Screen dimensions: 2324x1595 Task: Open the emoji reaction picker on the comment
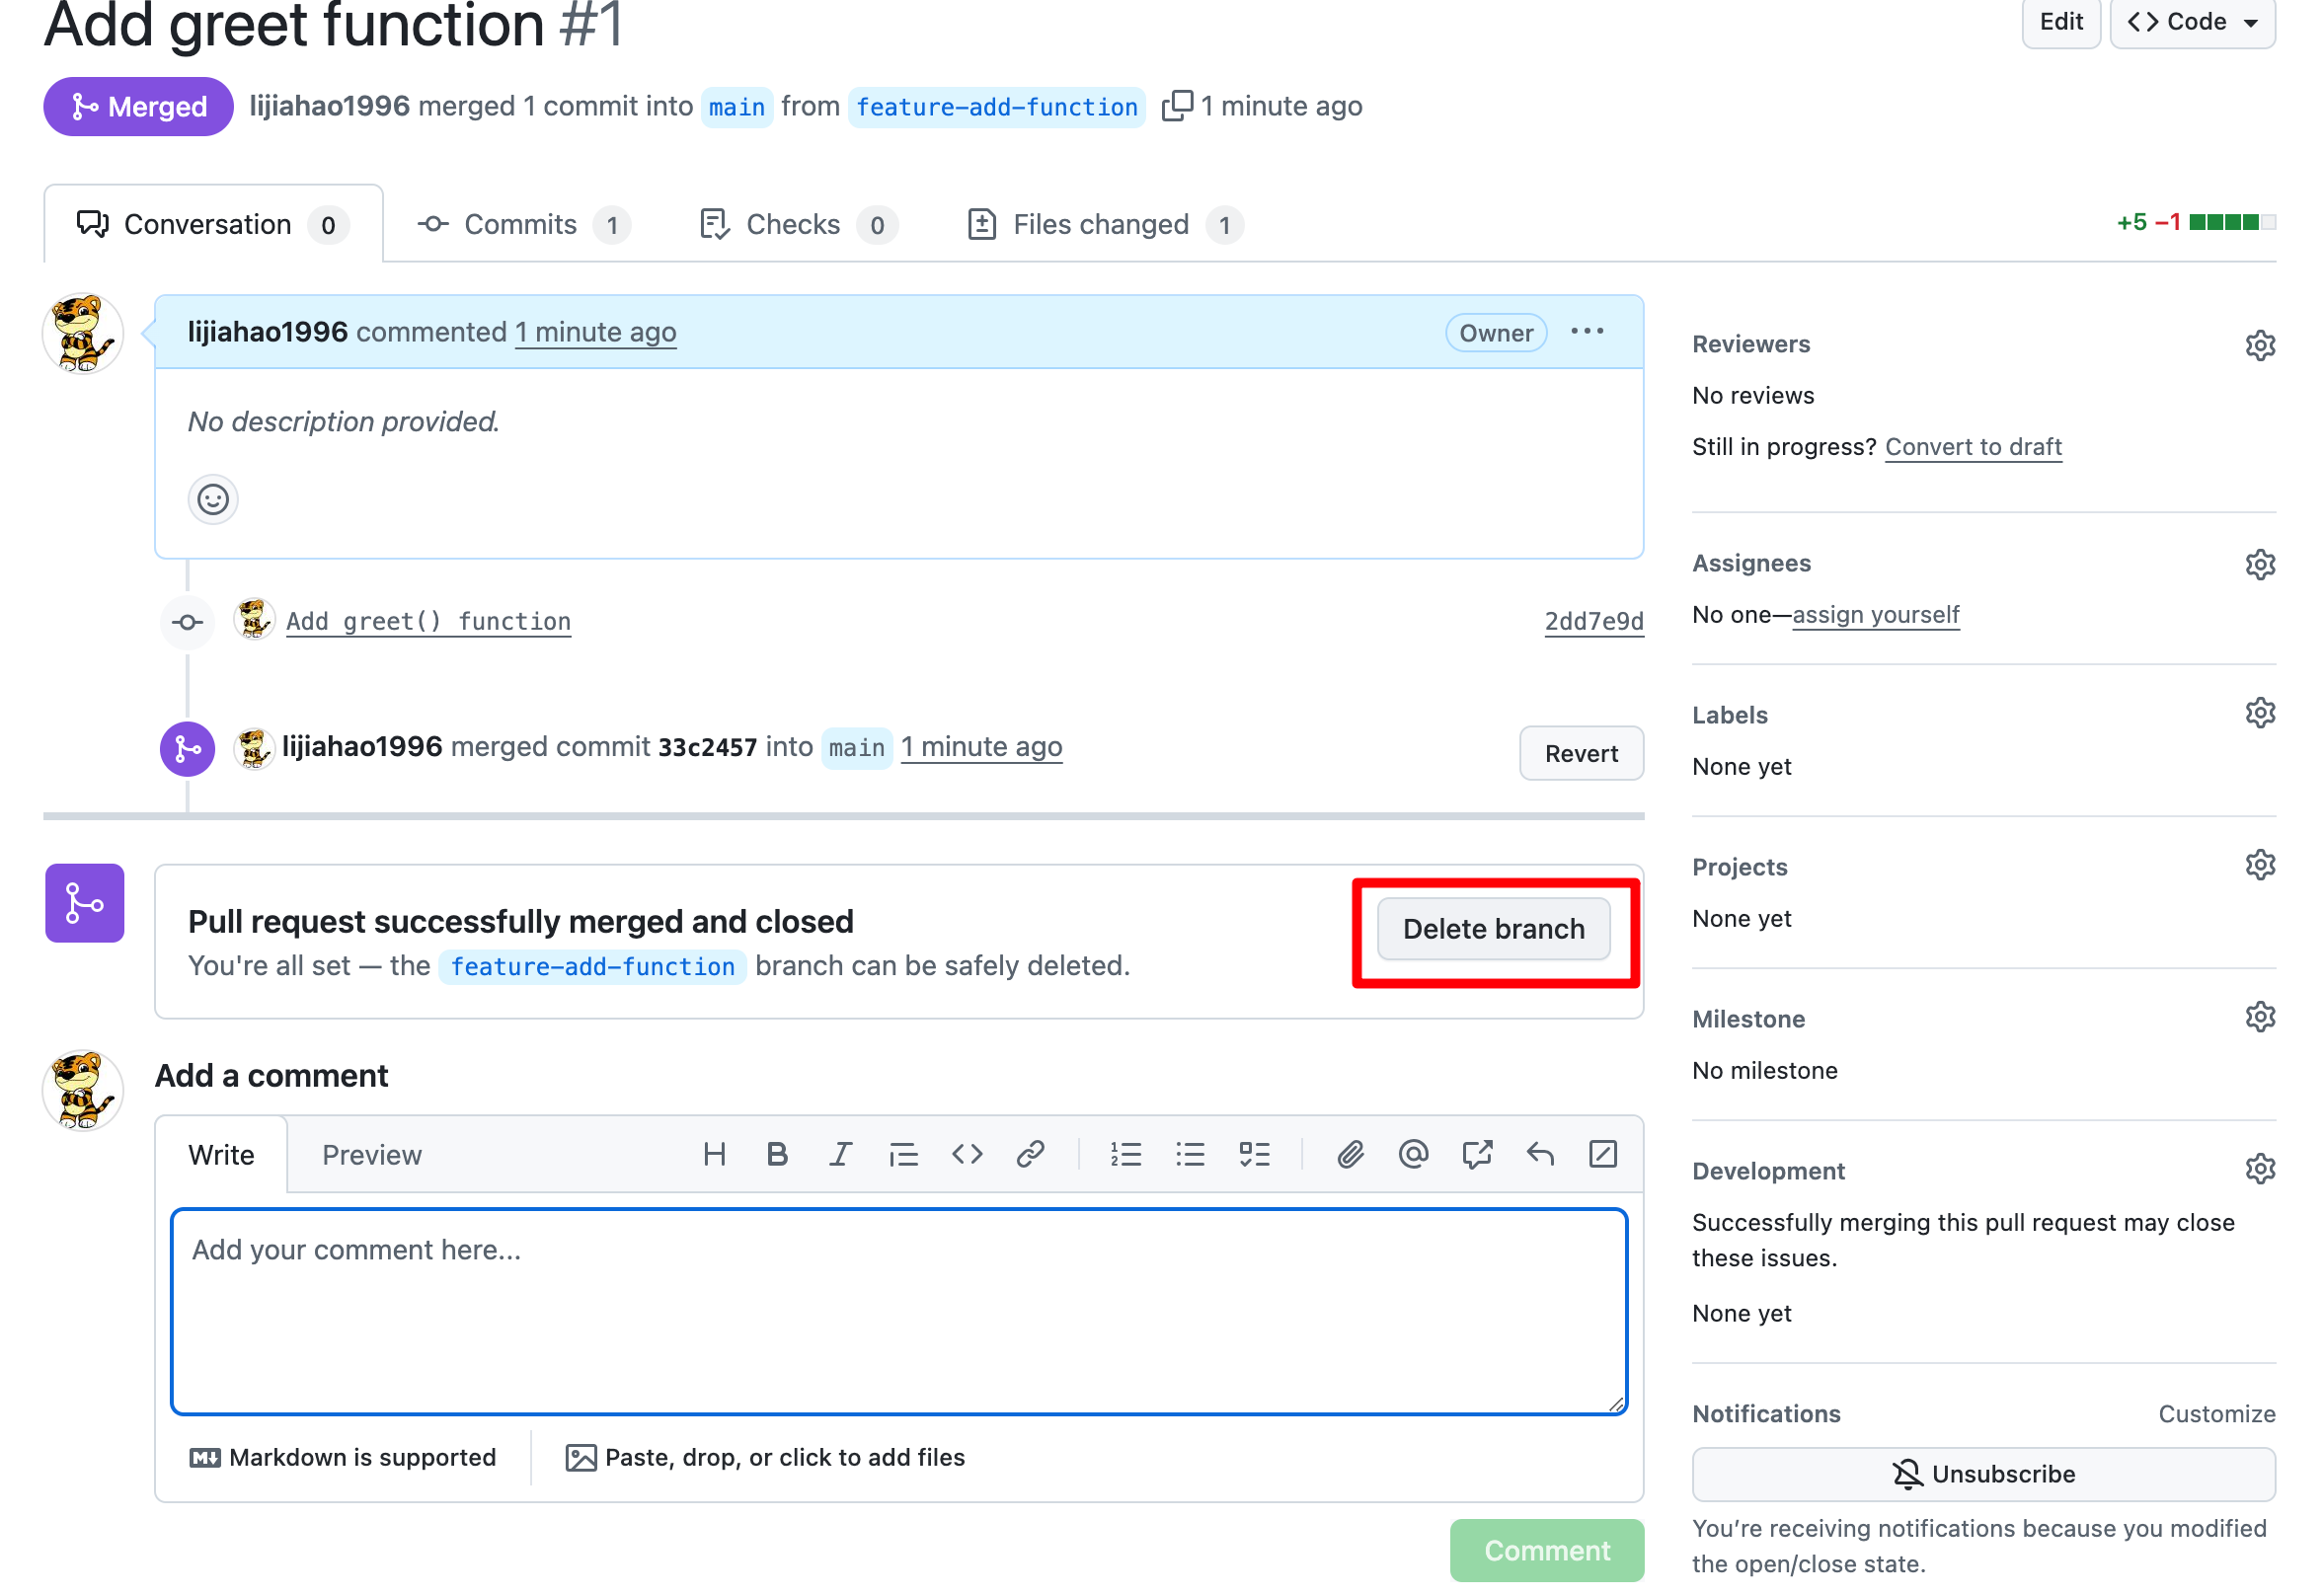point(213,499)
